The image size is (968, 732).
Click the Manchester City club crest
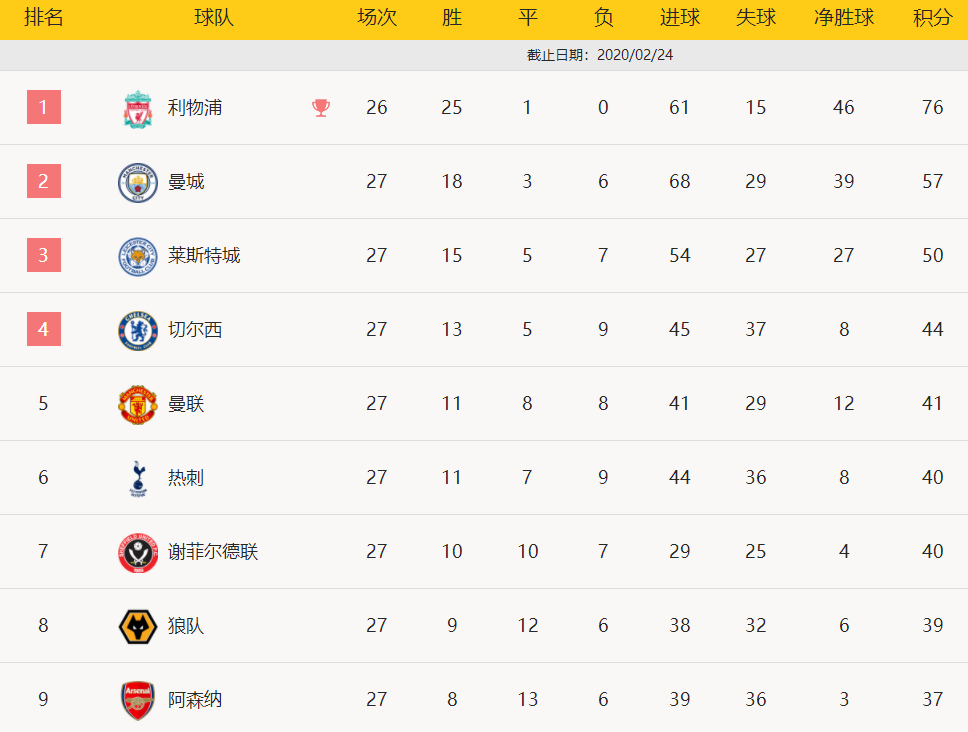[138, 182]
